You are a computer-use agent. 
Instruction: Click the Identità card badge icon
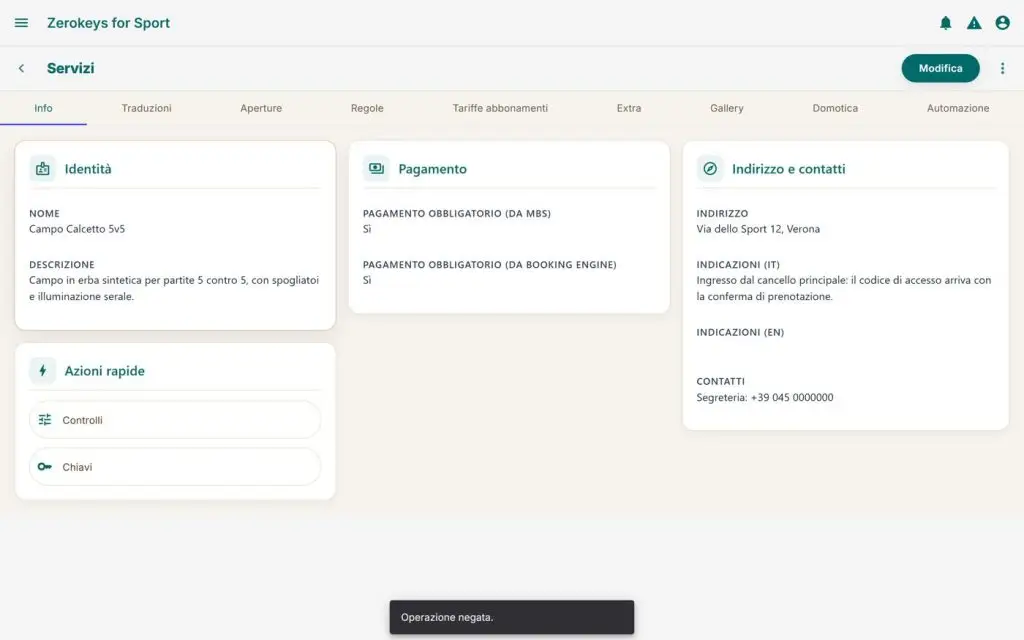pos(42,168)
